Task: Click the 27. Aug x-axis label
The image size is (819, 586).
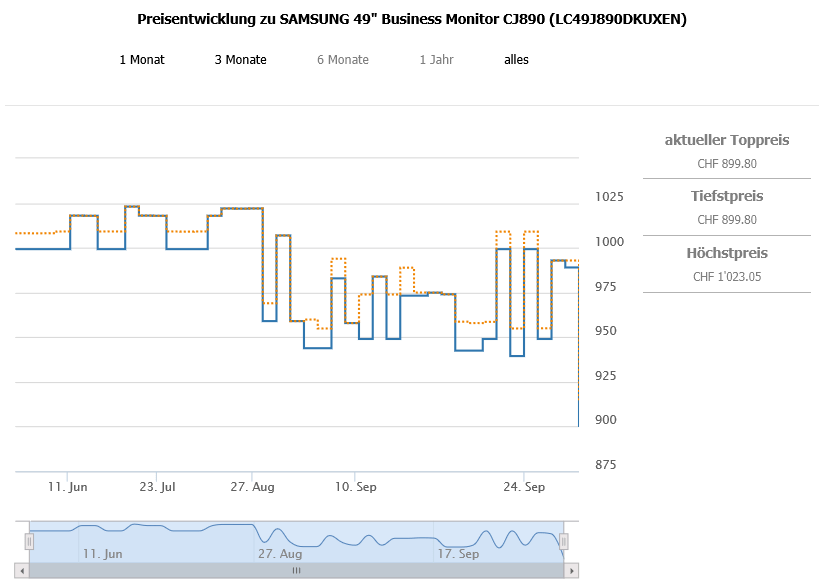Action: tap(252, 487)
